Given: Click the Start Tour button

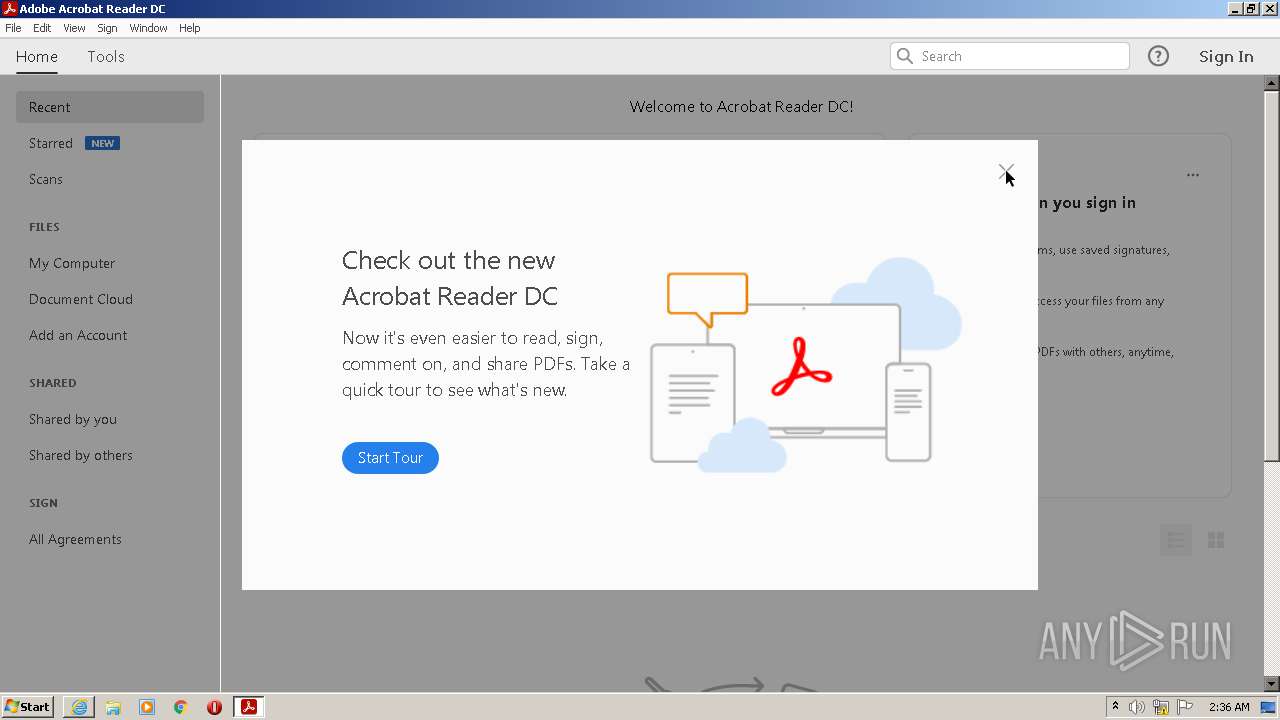Looking at the screenshot, I should [x=390, y=458].
